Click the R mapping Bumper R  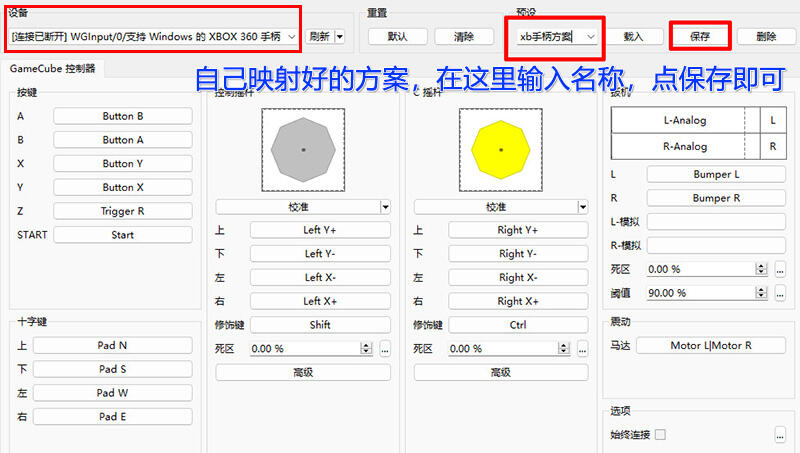(x=716, y=198)
